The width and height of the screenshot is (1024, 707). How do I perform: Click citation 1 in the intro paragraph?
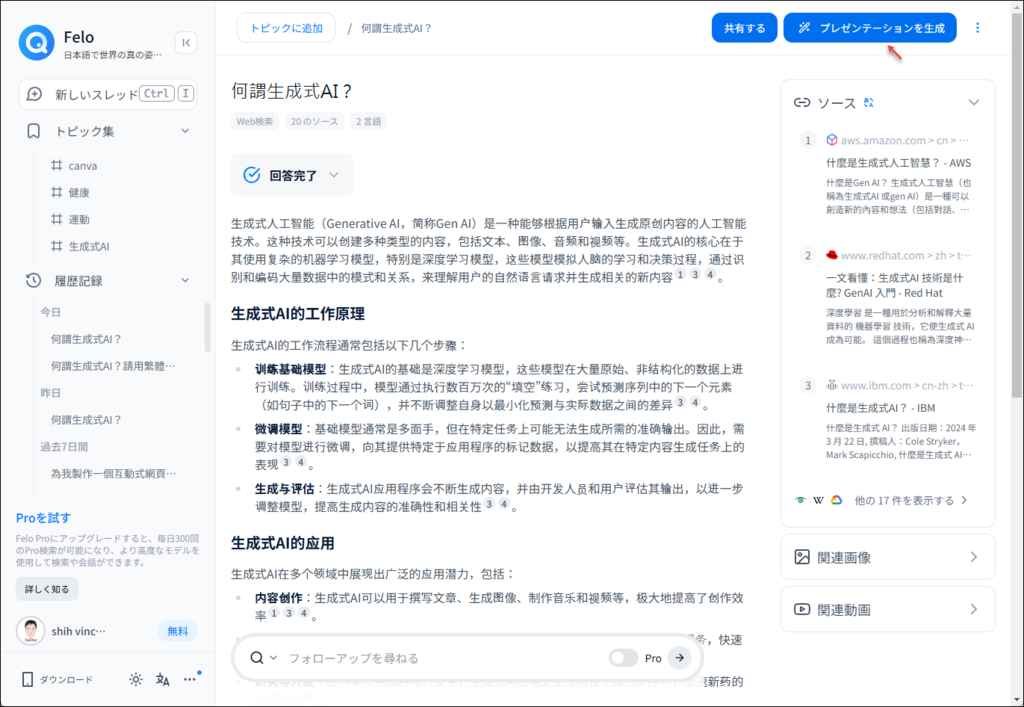(680, 275)
